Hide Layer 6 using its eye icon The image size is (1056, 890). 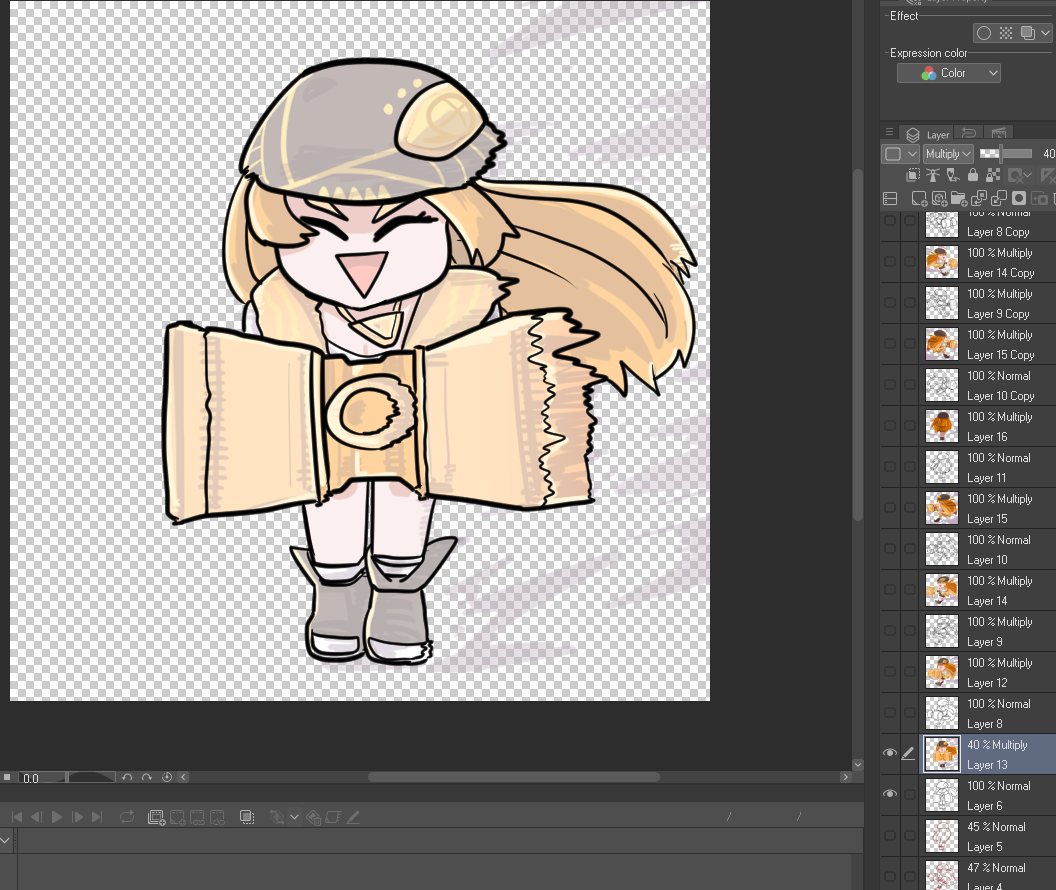click(x=889, y=795)
